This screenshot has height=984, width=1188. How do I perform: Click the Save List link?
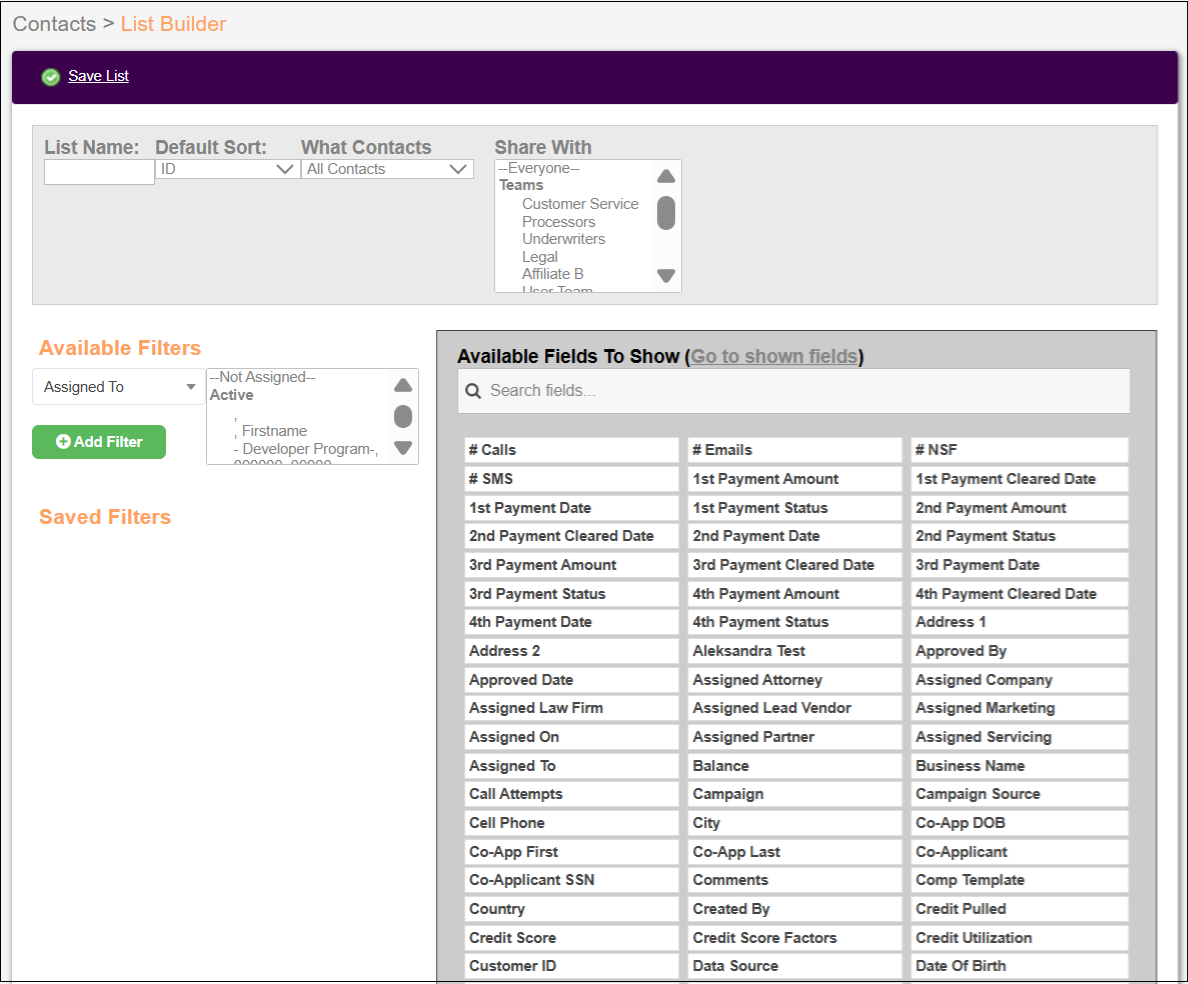point(98,76)
